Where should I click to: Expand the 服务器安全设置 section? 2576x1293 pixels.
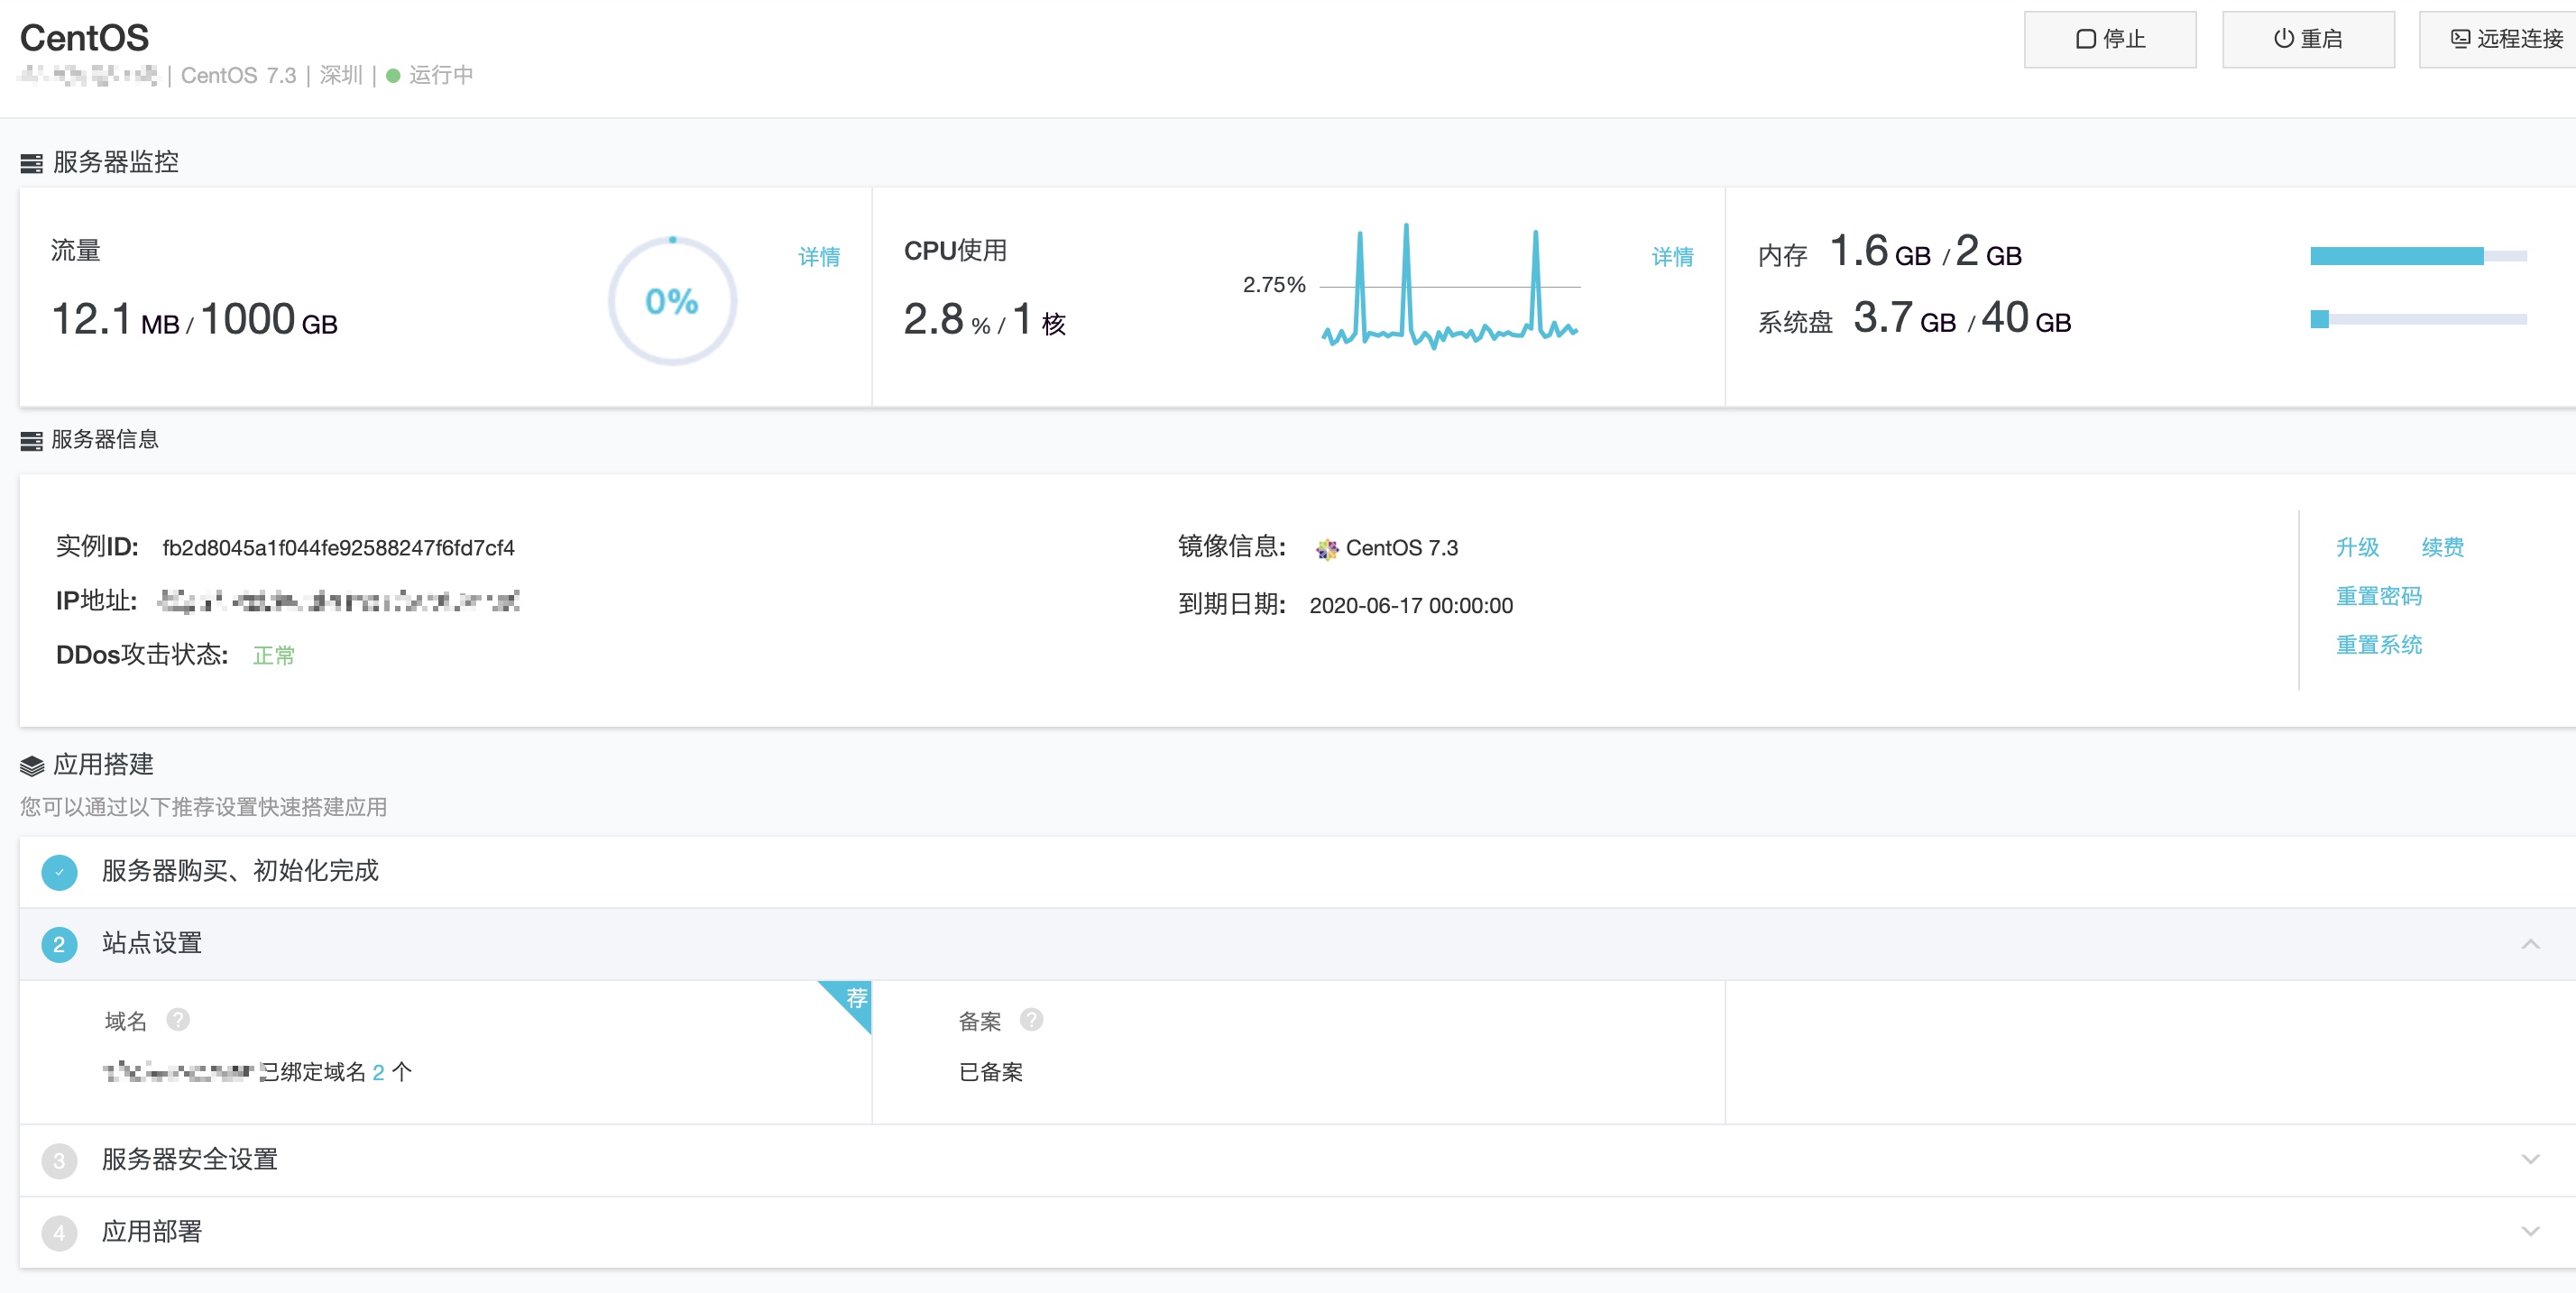tap(2530, 1160)
